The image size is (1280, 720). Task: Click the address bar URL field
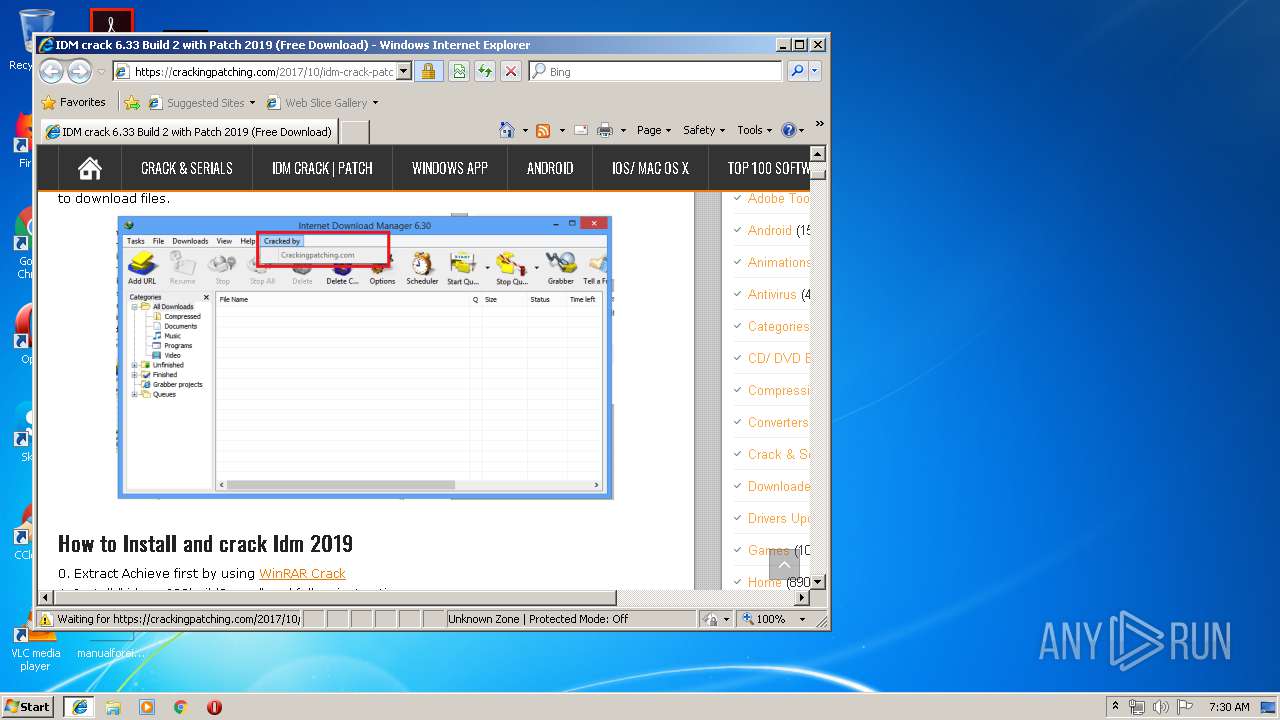click(x=255, y=71)
